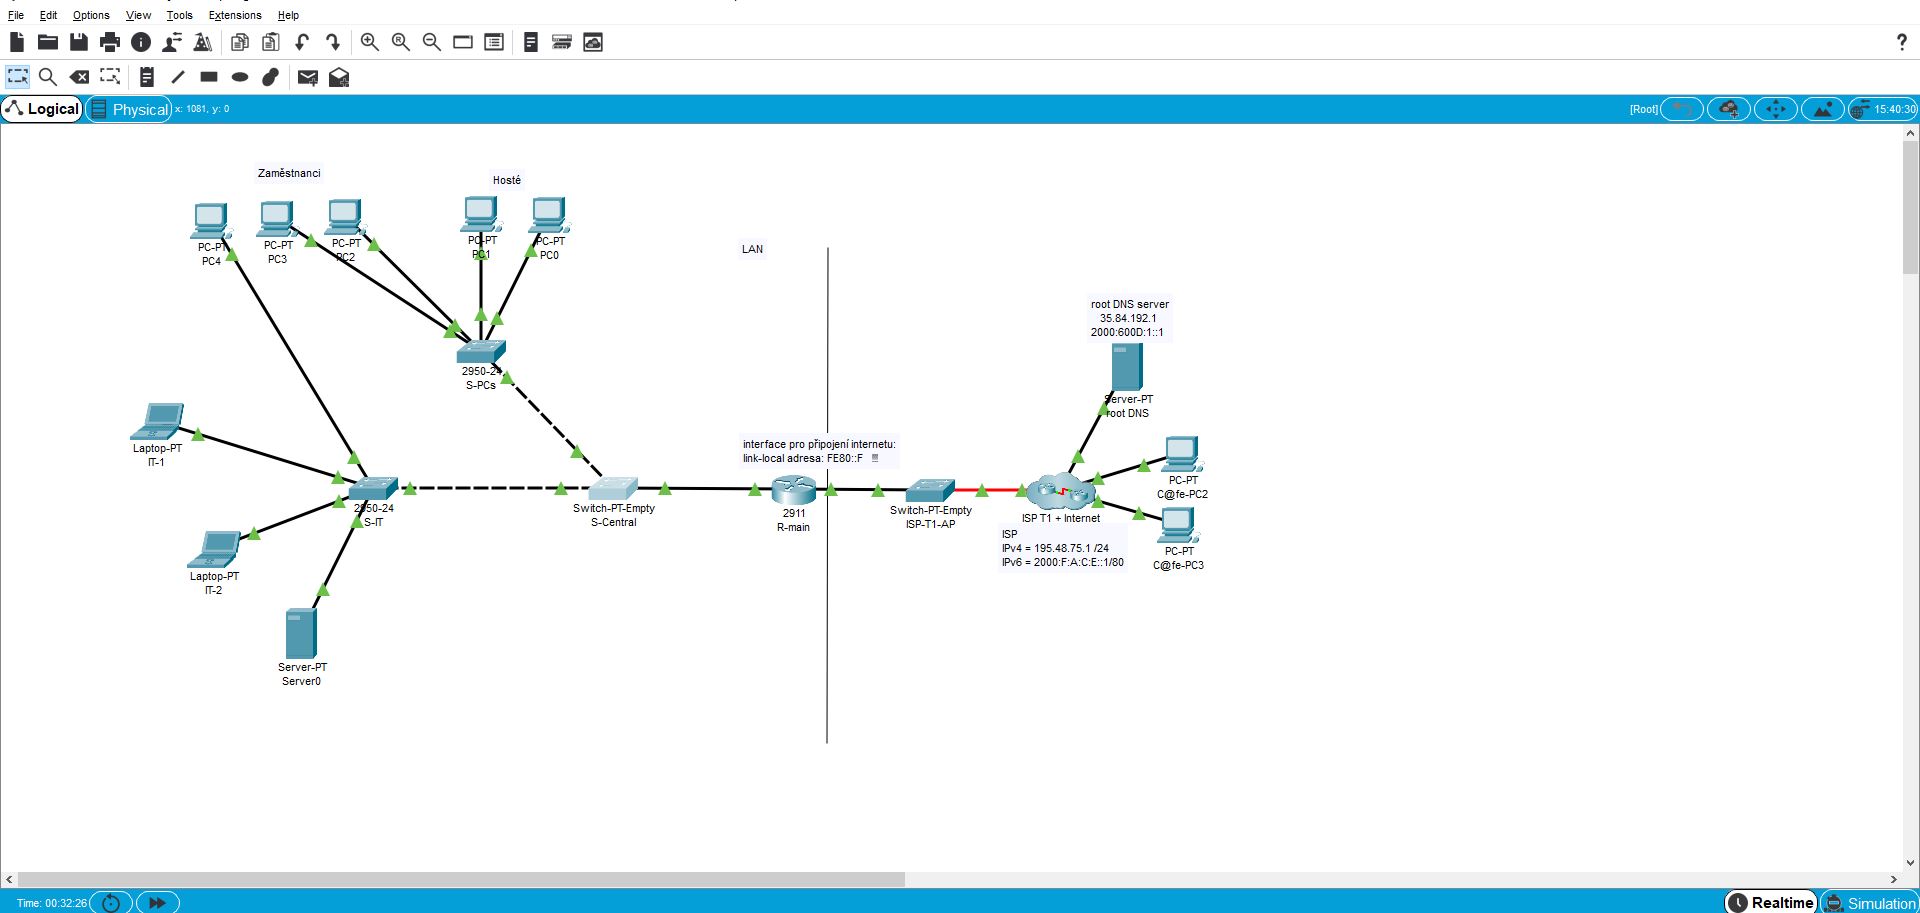Select the Inspect magnifier tool
Viewport: 1920px width, 913px height.
[48, 77]
